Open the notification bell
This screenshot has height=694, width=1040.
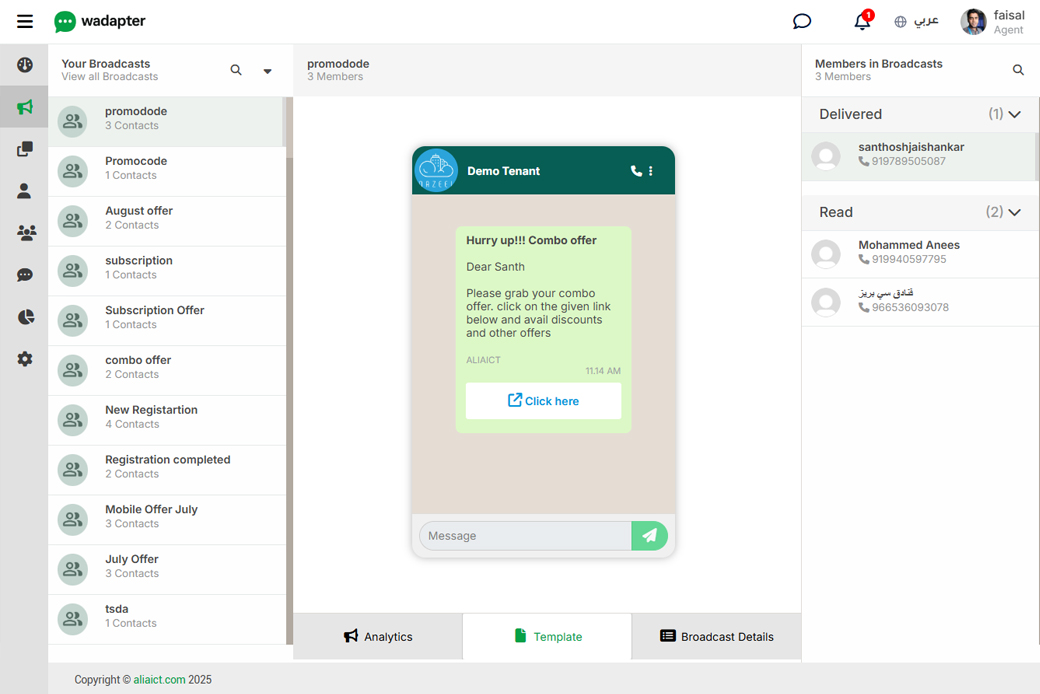(x=862, y=21)
